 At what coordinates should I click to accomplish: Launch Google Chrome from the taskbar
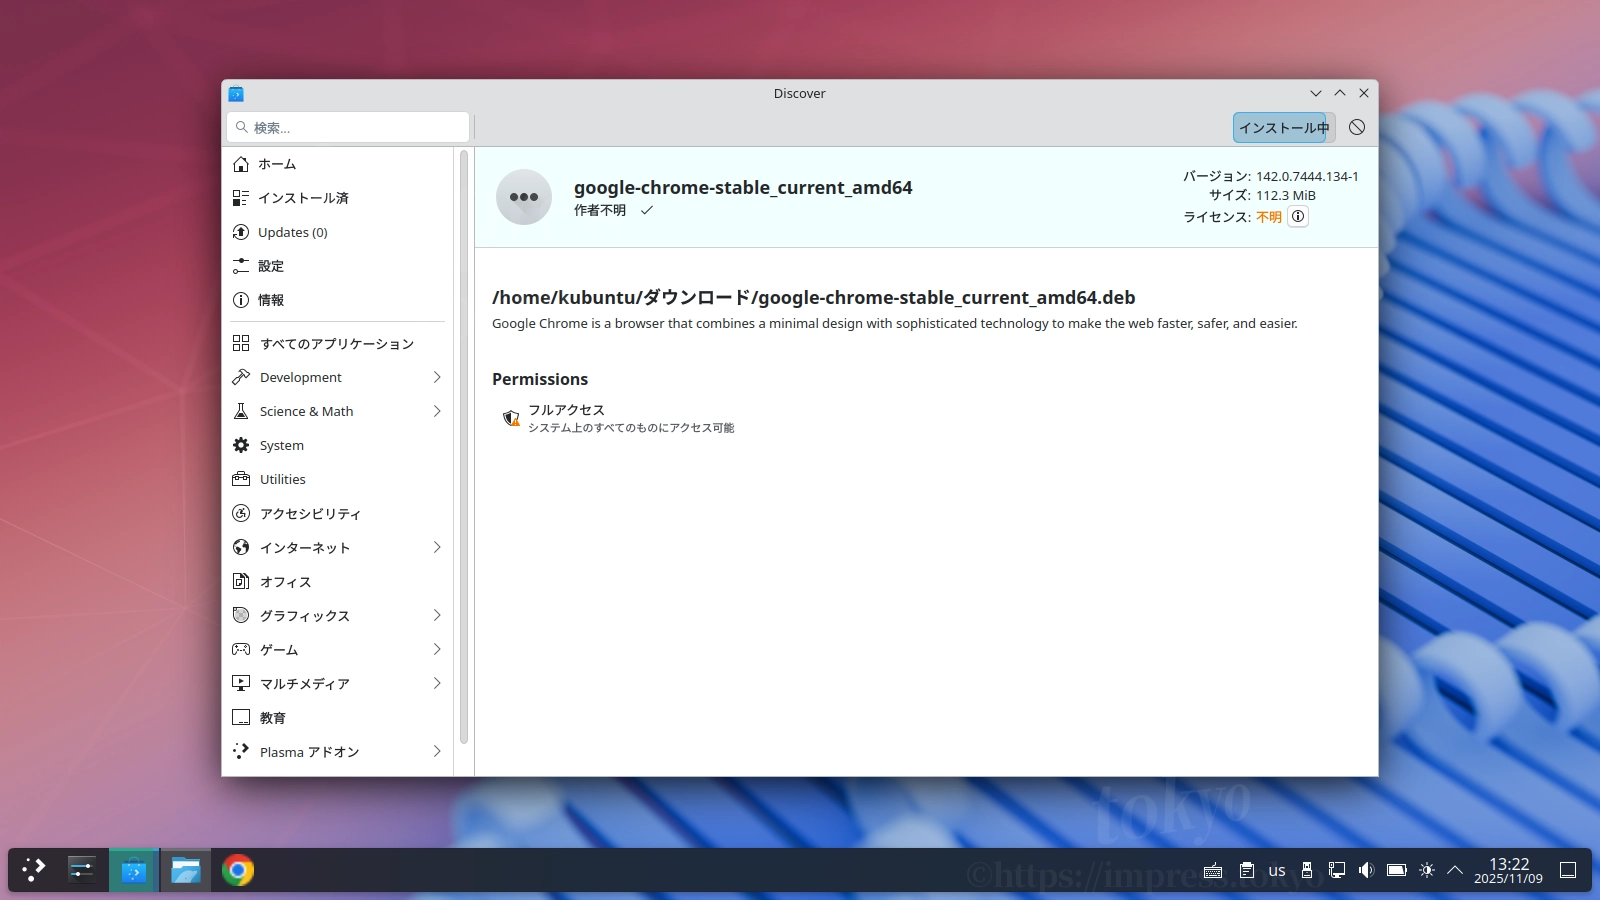[238, 870]
